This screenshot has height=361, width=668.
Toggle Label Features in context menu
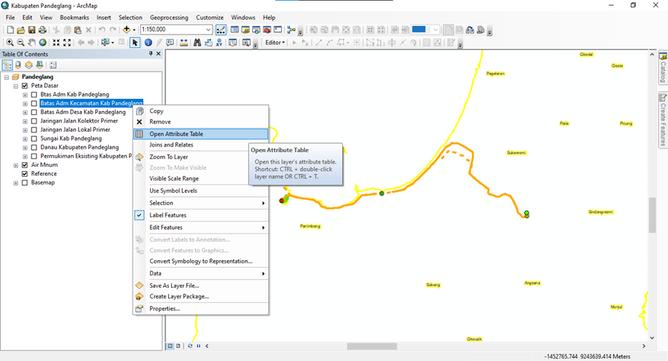(x=201, y=215)
